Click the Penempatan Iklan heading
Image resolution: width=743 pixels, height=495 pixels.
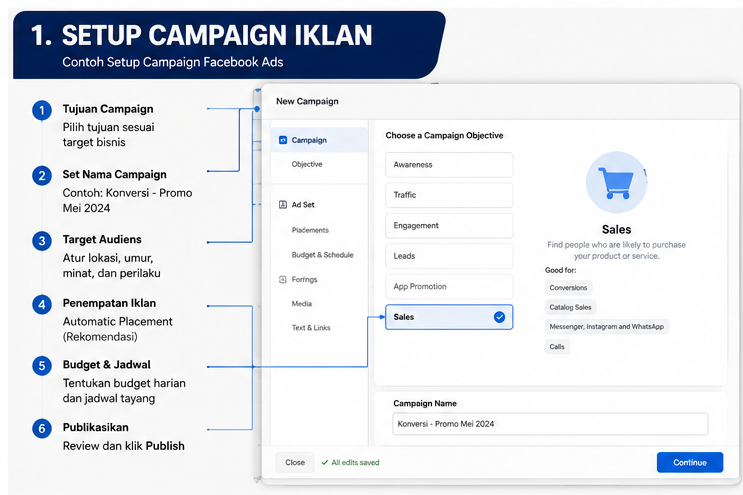[x=109, y=303]
